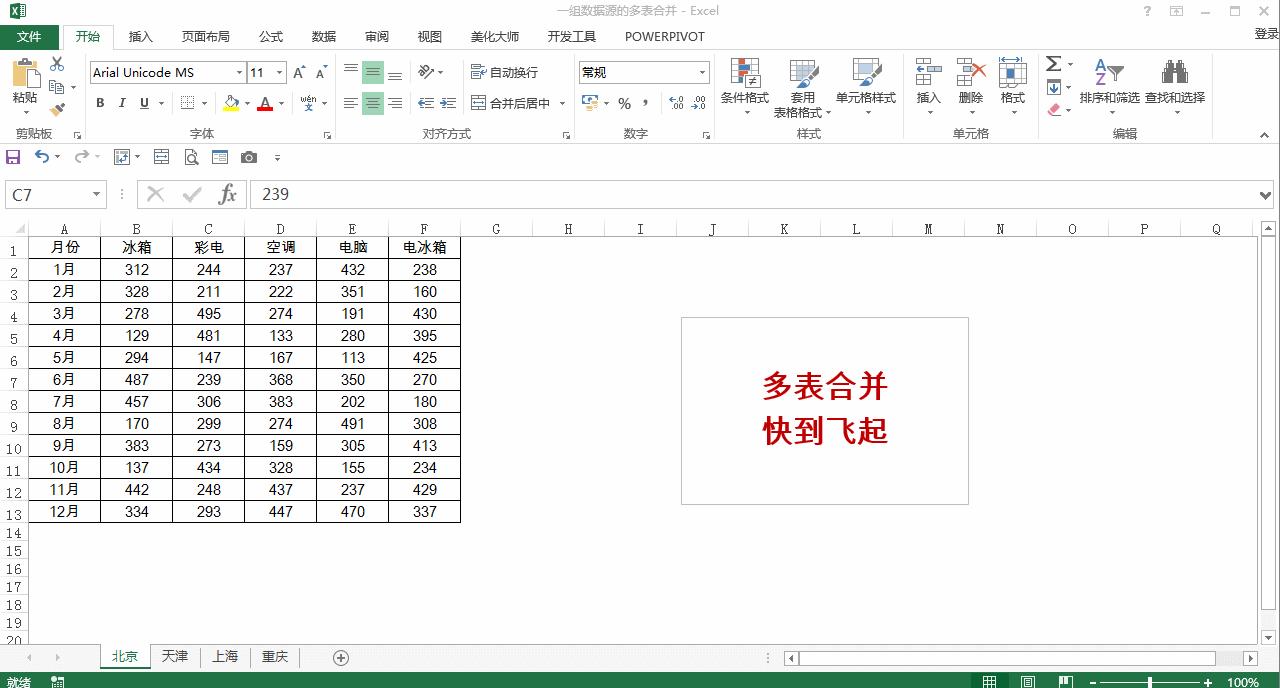Toggle Bold formatting
The width and height of the screenshot is (1280, 688).
[100, 103]
